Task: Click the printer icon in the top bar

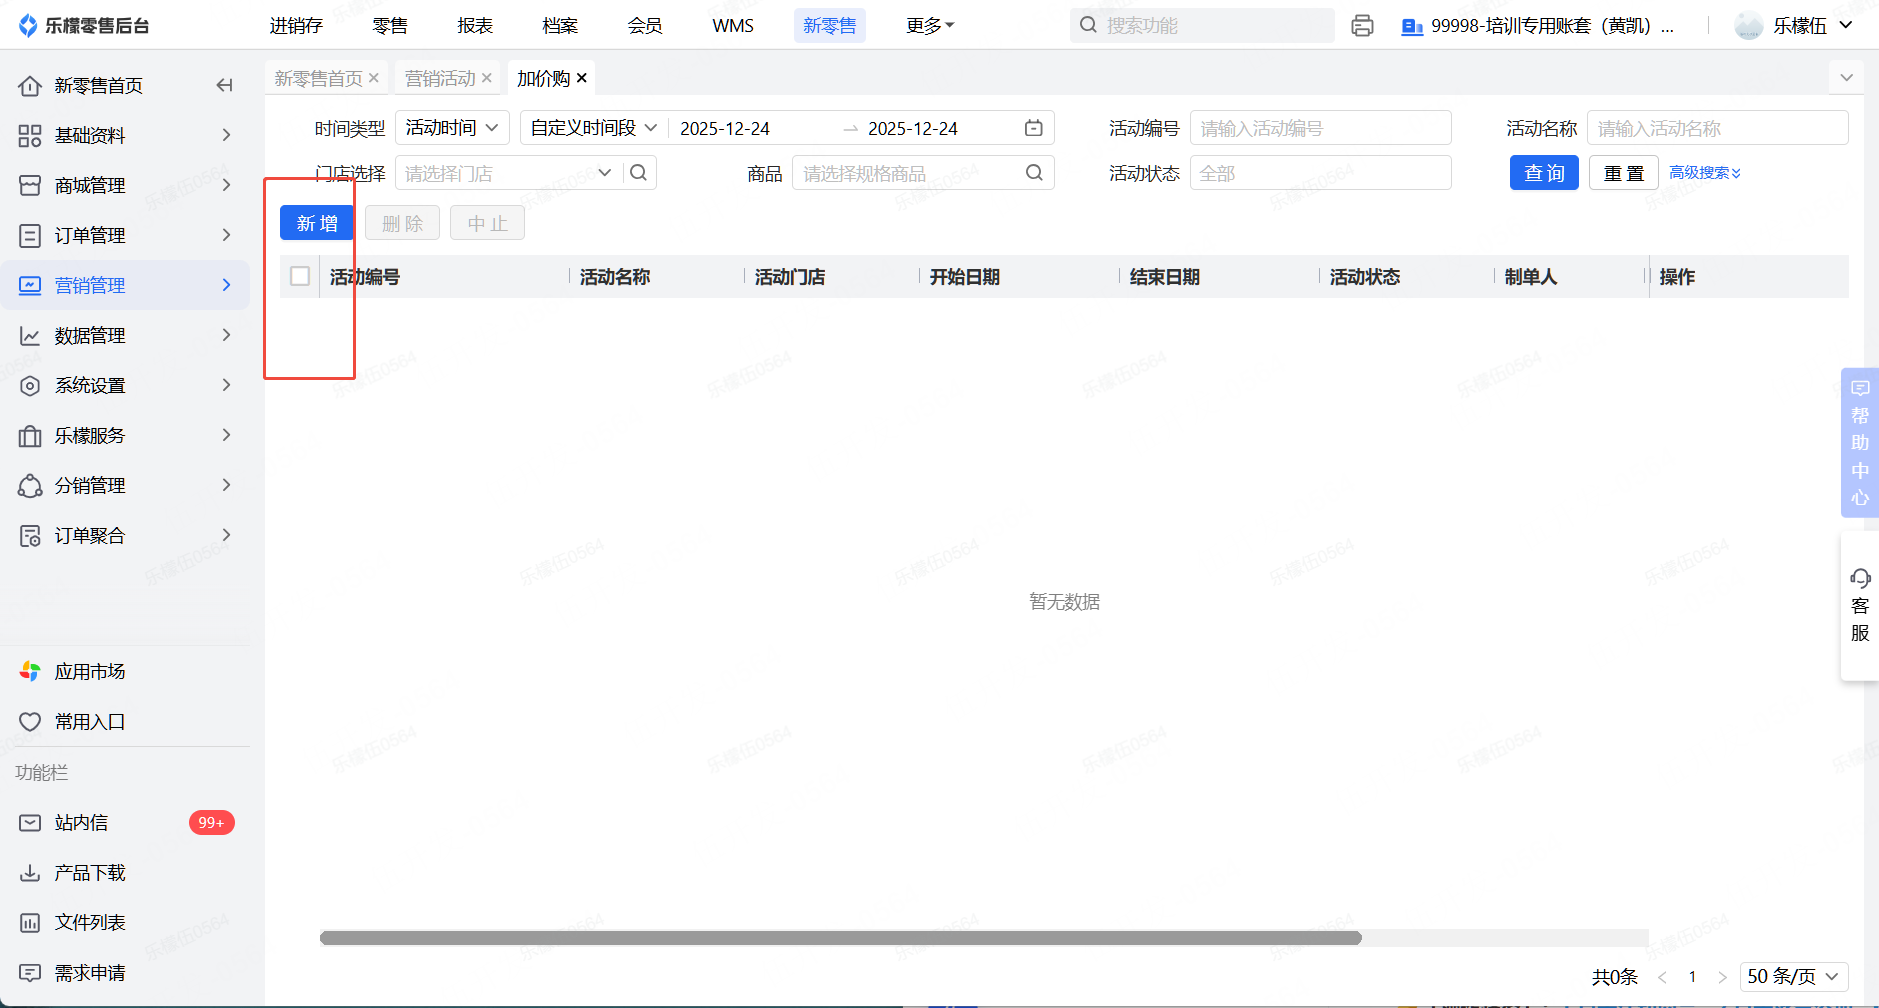Action: [x=1362, y=26]
